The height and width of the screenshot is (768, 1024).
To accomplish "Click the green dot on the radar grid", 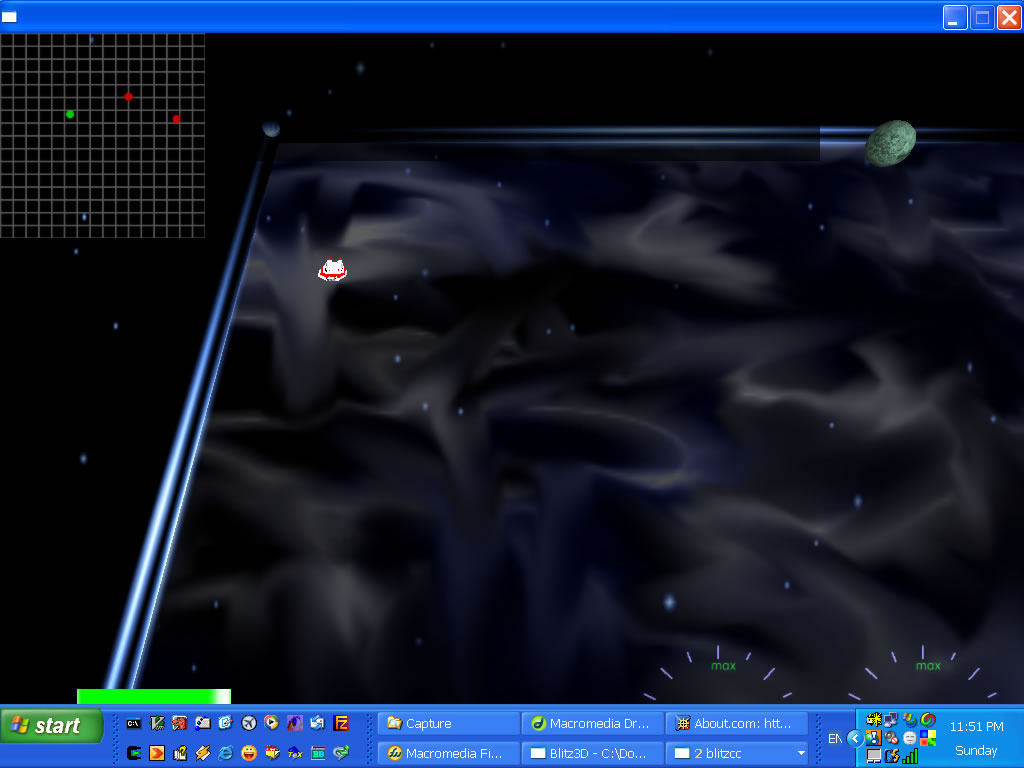I will coord(70,114).
